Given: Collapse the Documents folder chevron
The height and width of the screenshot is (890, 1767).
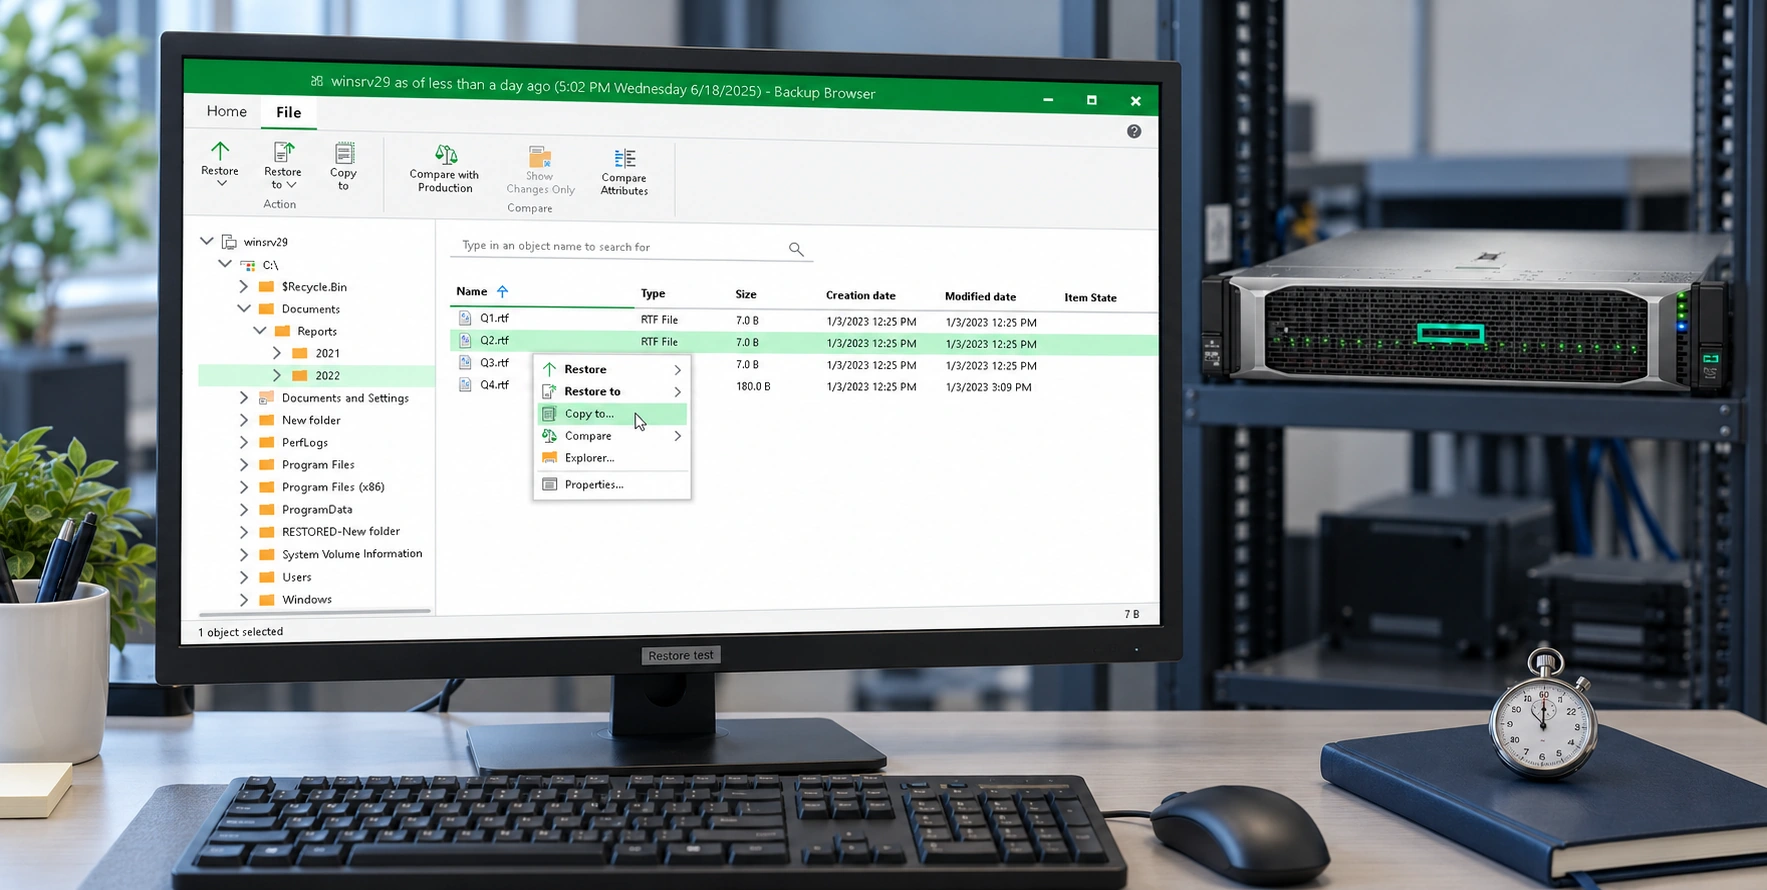Looking at the screenshot, I should (x=243, y=308).
